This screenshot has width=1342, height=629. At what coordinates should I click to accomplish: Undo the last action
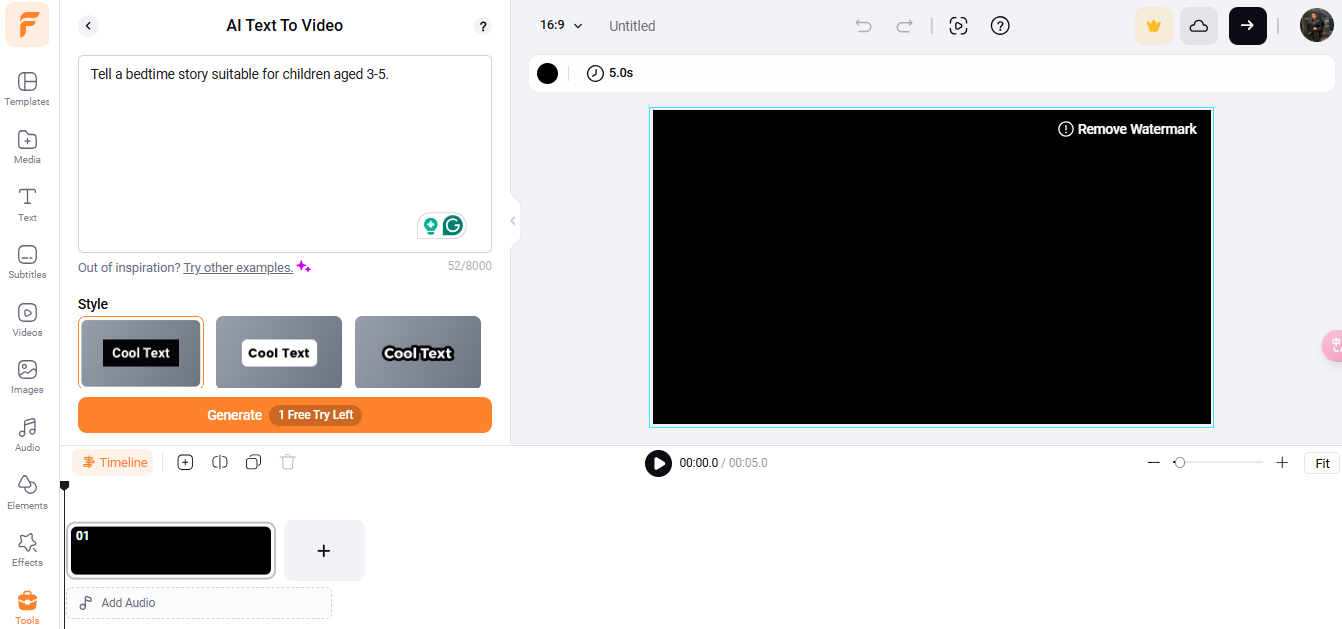point(863,25)
